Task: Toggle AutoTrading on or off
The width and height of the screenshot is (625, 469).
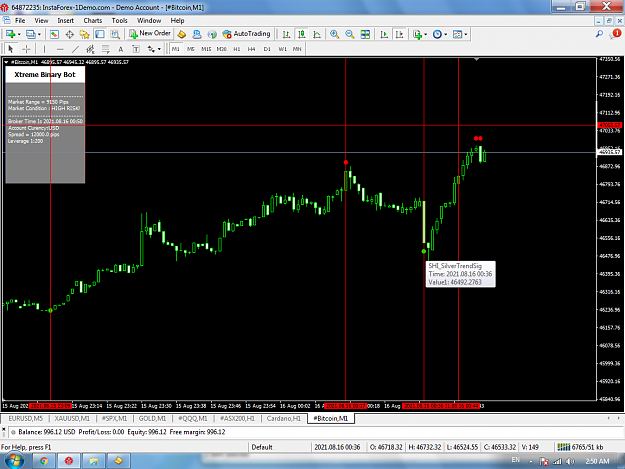Action: pyautogui.click(x=247, y=34)
